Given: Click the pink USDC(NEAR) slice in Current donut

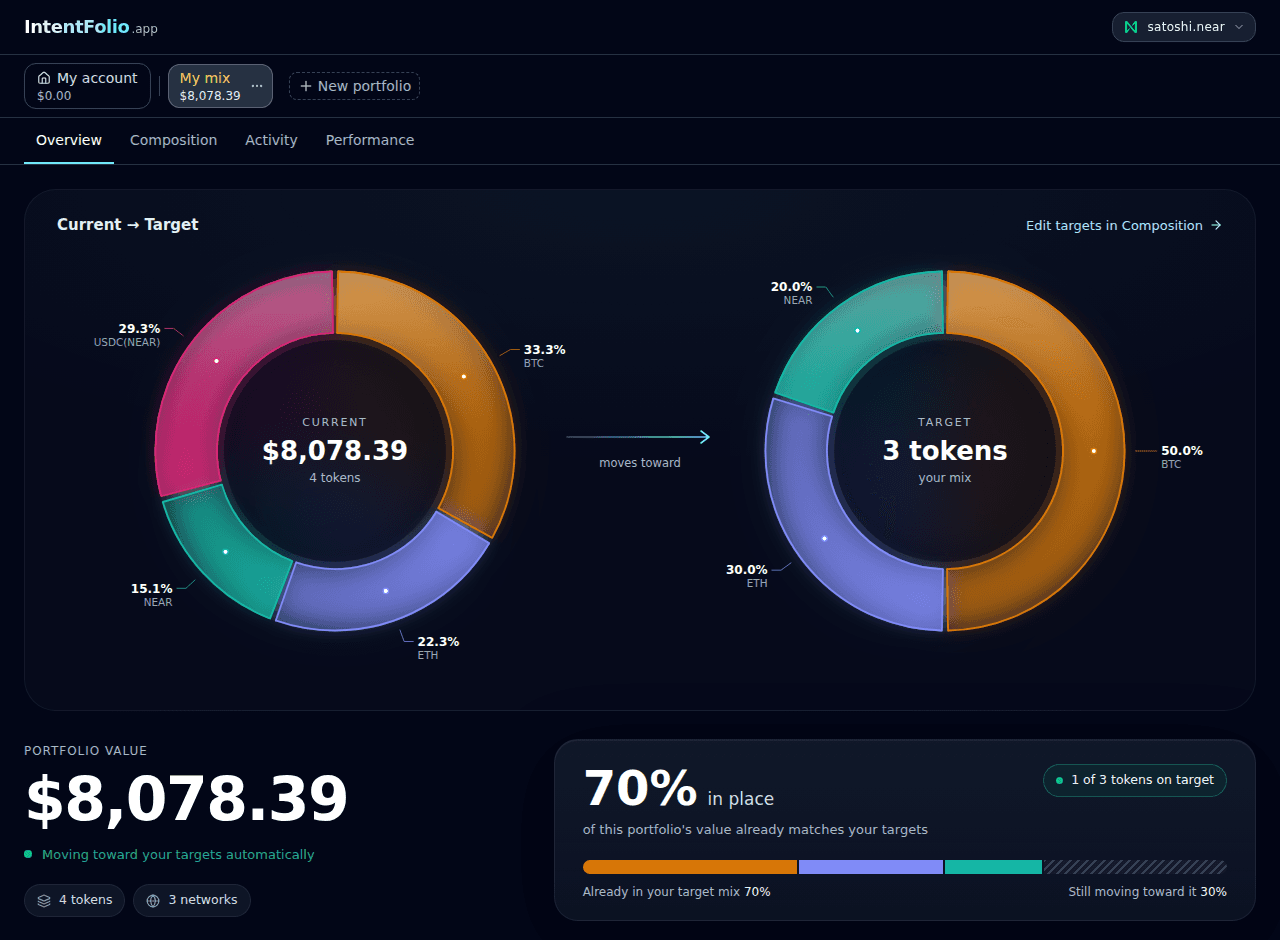Looking at the screenshot, I should tap(216, 360).
